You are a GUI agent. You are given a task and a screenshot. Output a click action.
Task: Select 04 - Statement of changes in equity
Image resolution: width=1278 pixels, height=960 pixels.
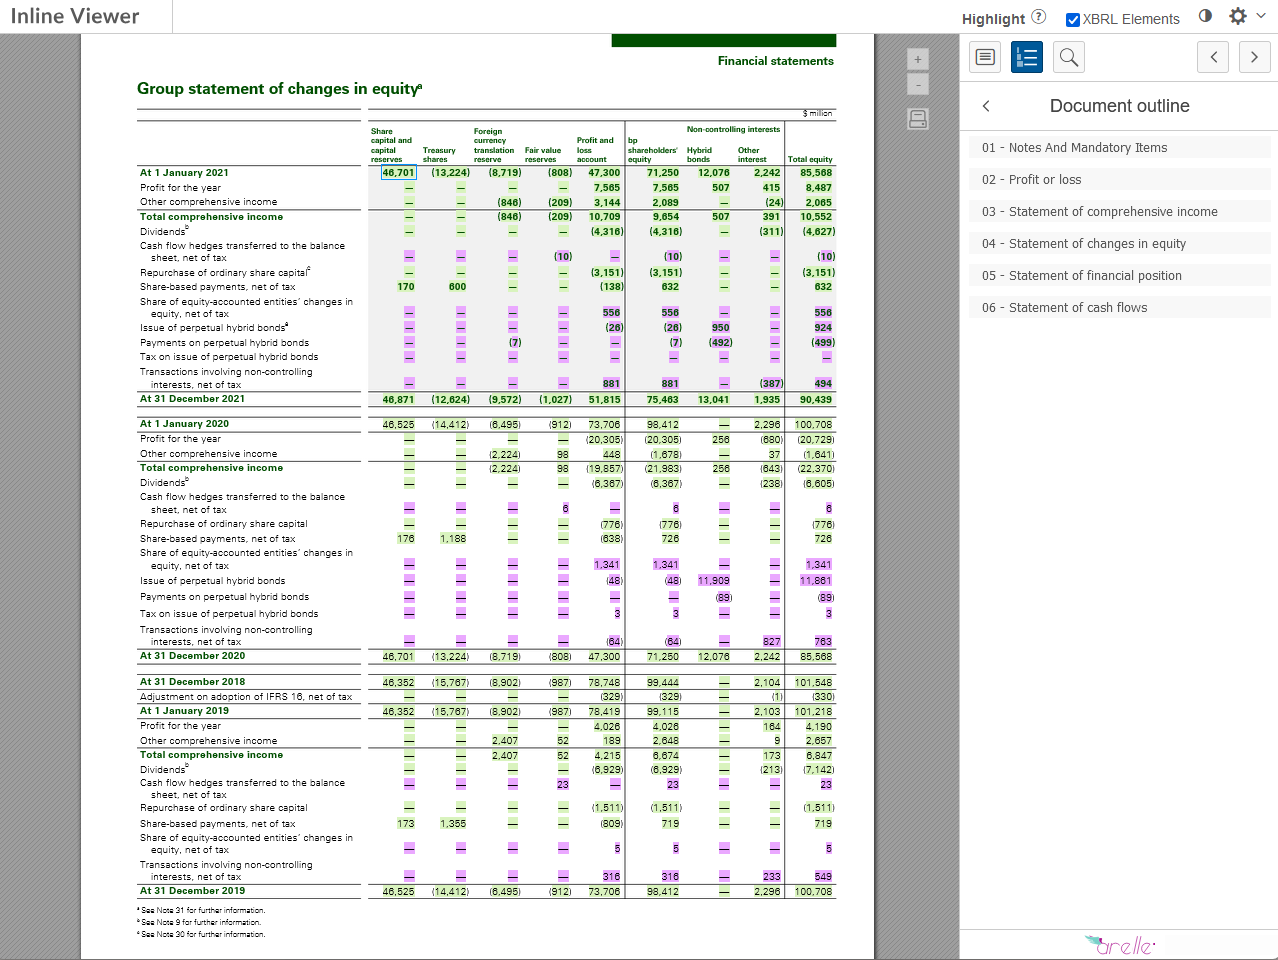point(1120,243)
